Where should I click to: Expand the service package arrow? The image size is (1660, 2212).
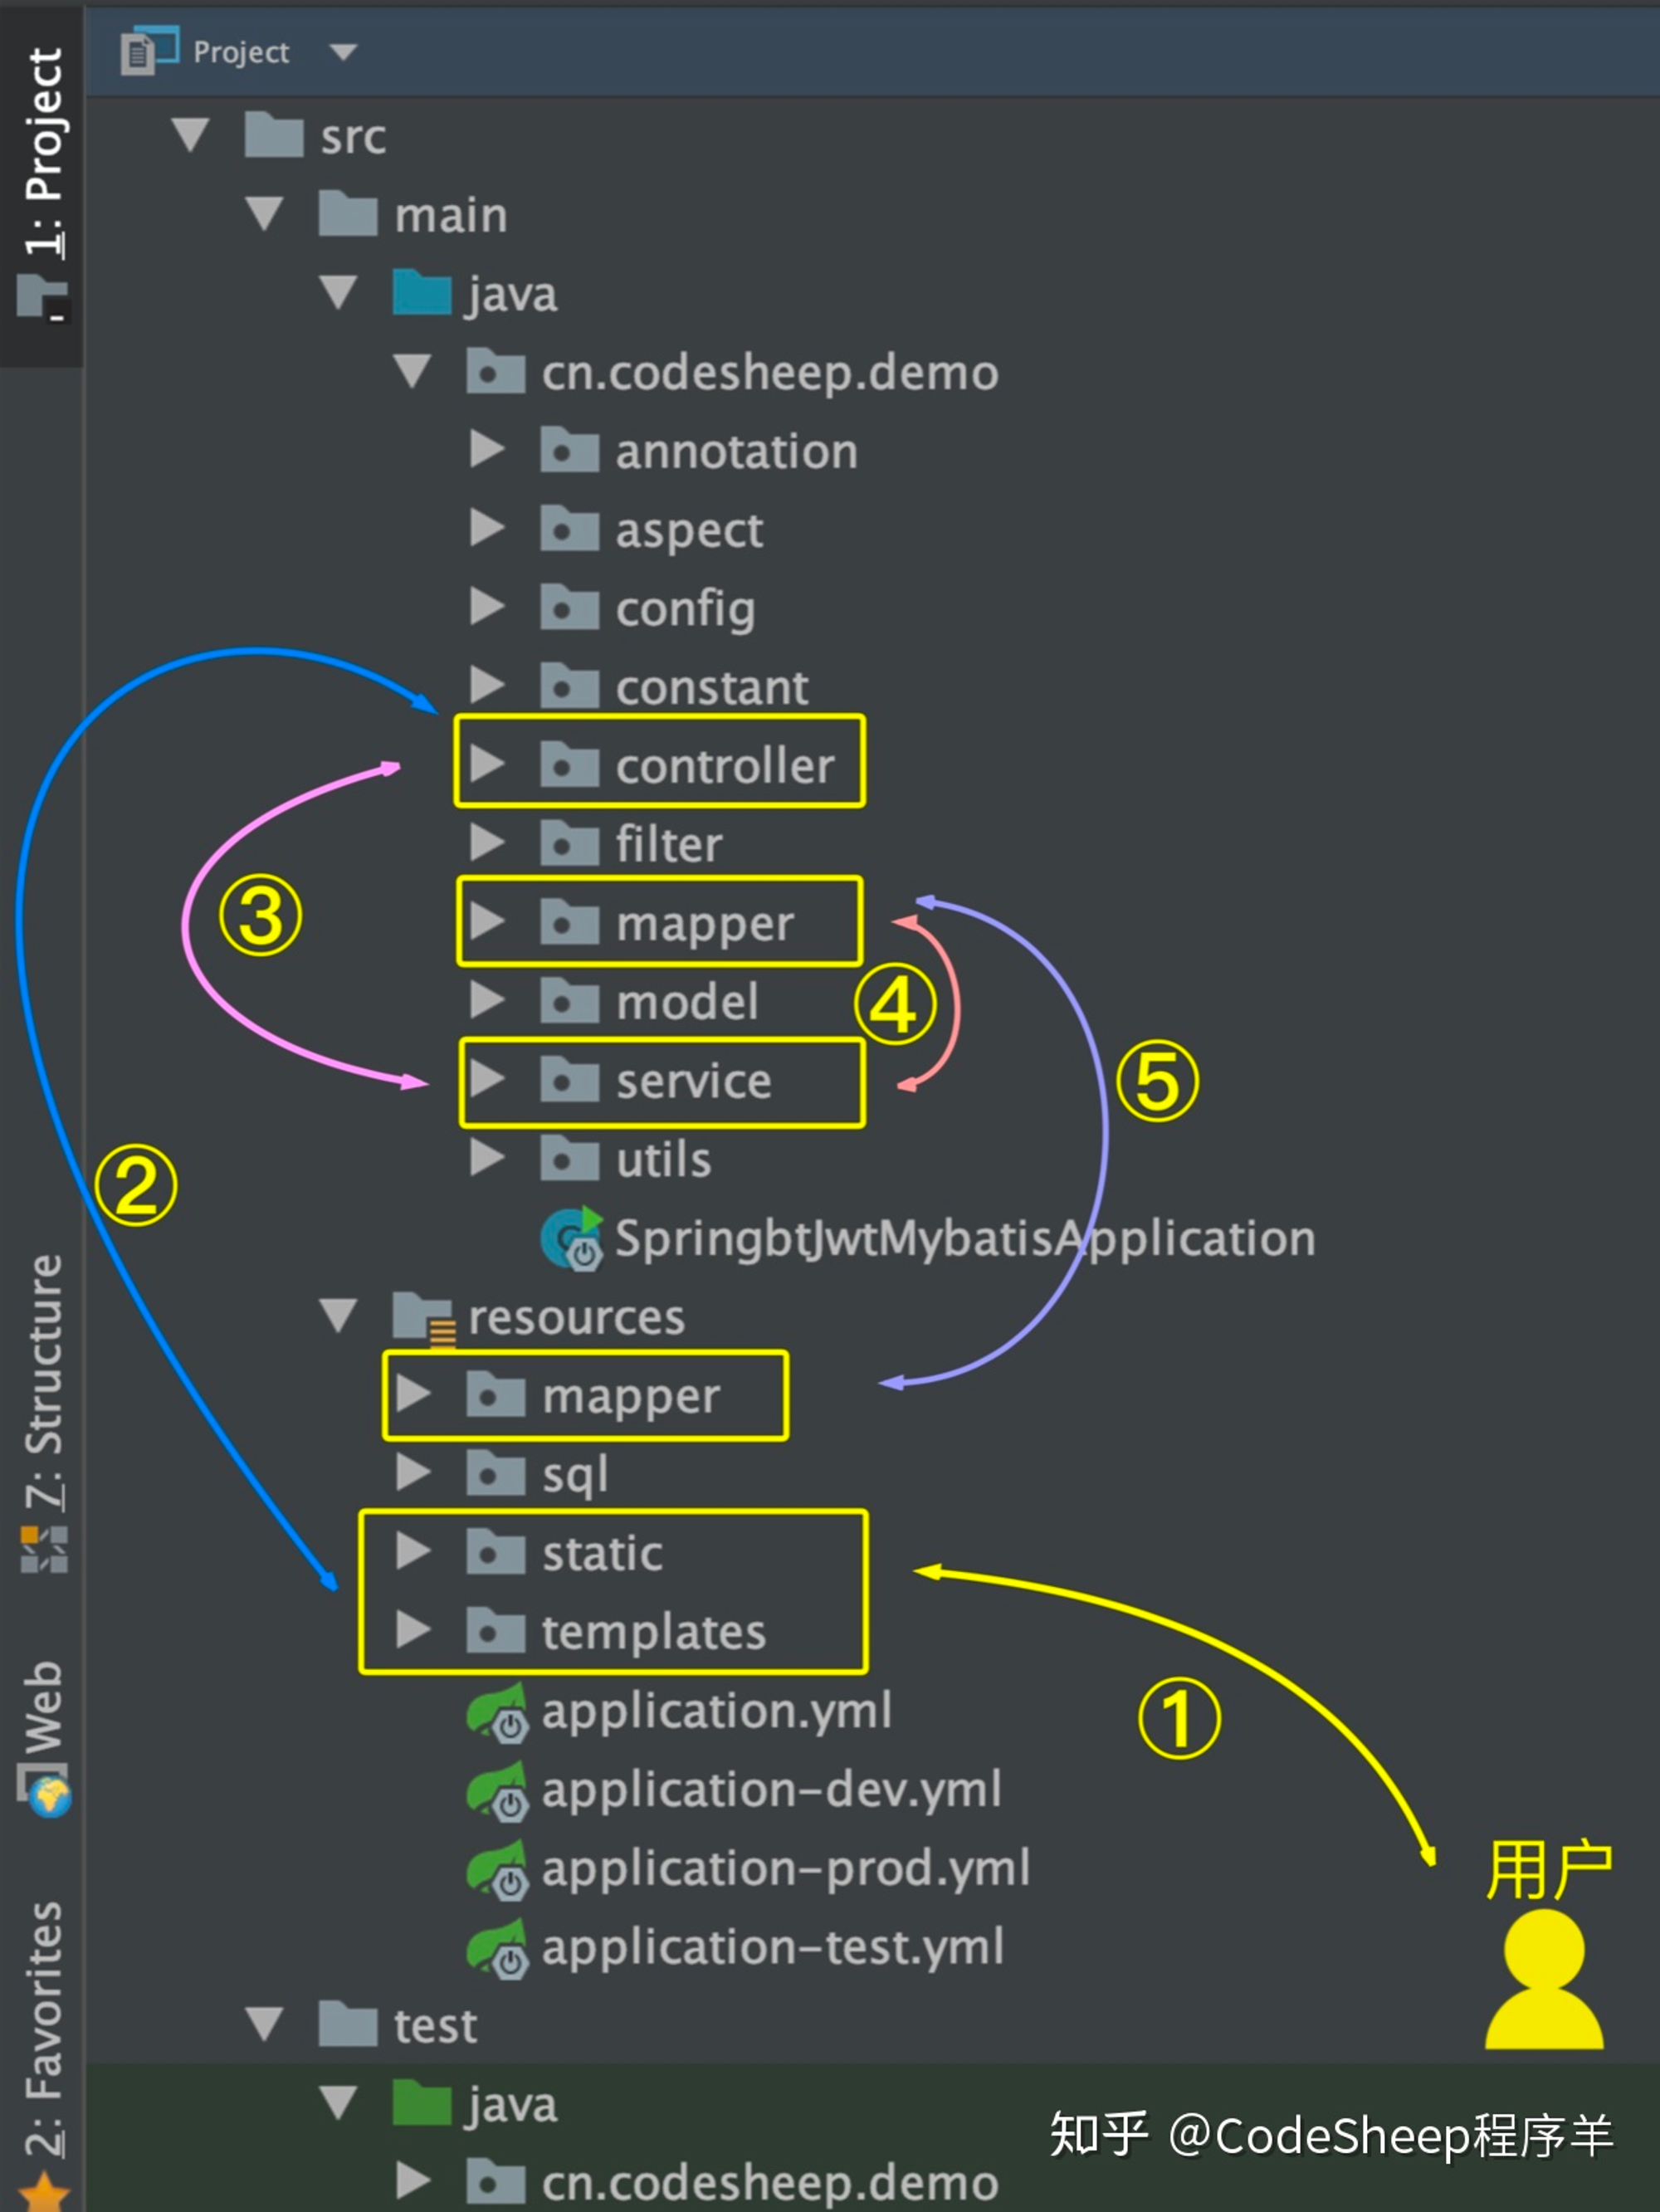coord(487,1079)
